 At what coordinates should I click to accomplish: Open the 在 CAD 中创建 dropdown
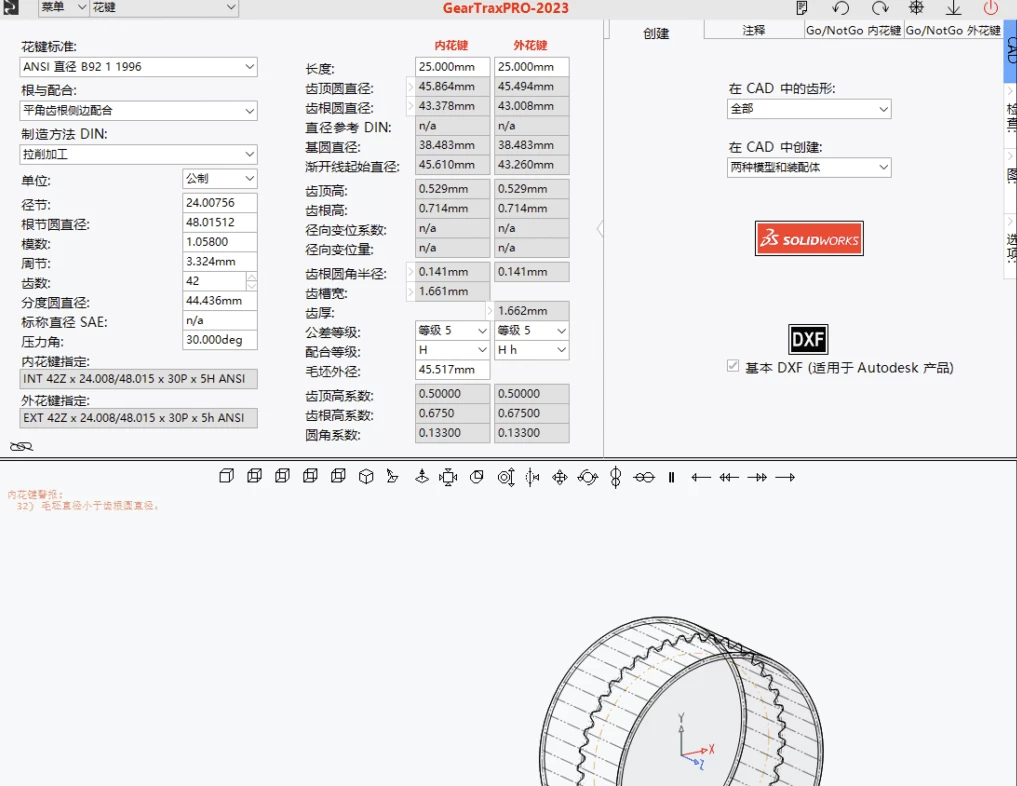coord(809,168)
